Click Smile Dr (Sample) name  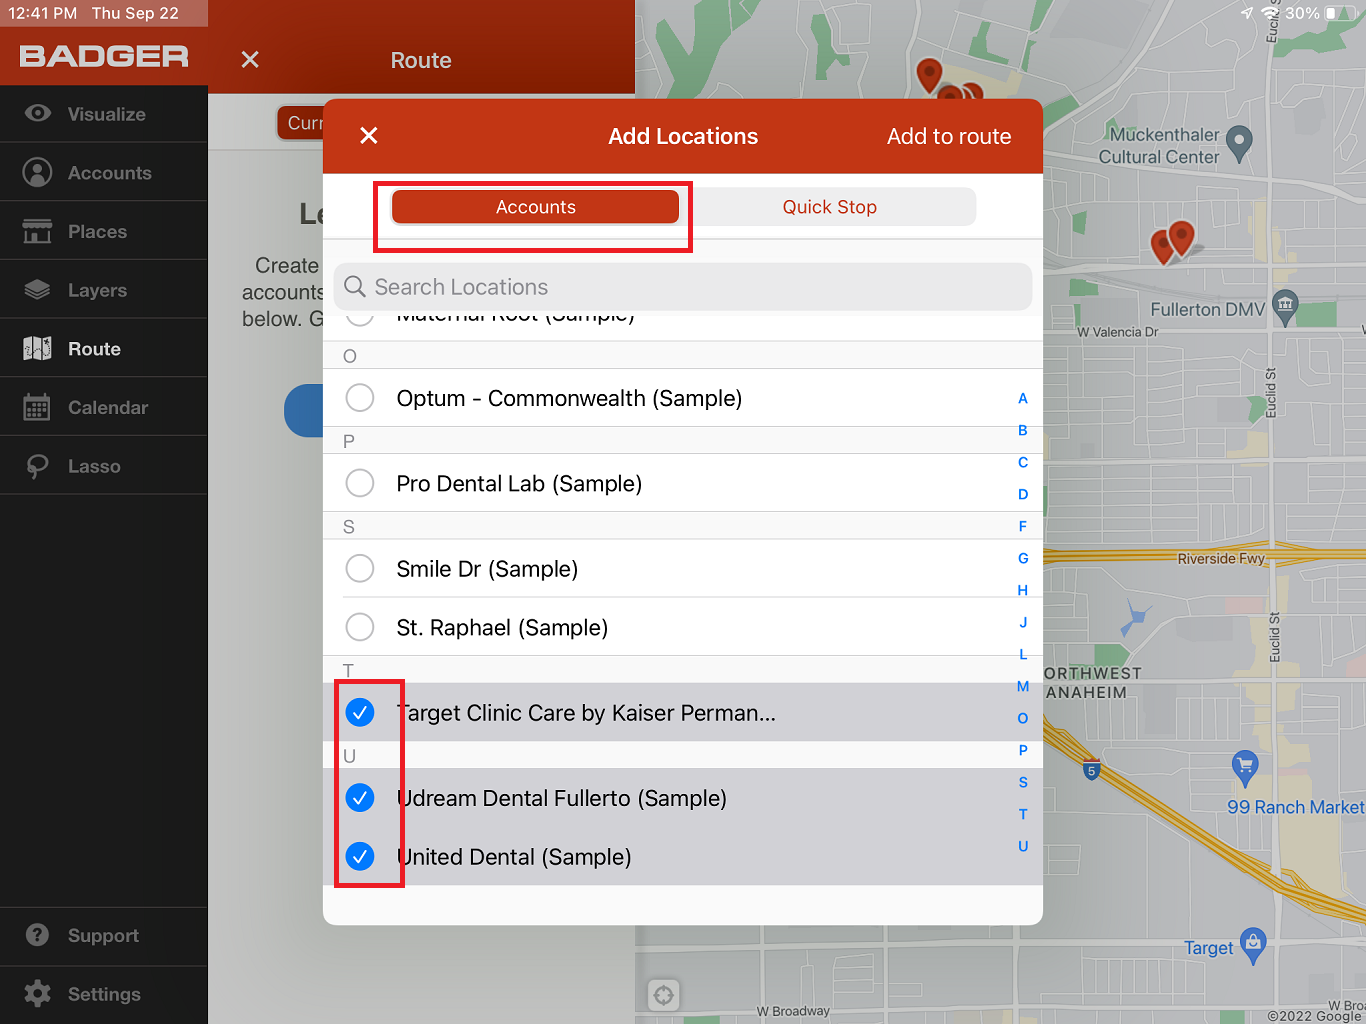coord(487,569)
